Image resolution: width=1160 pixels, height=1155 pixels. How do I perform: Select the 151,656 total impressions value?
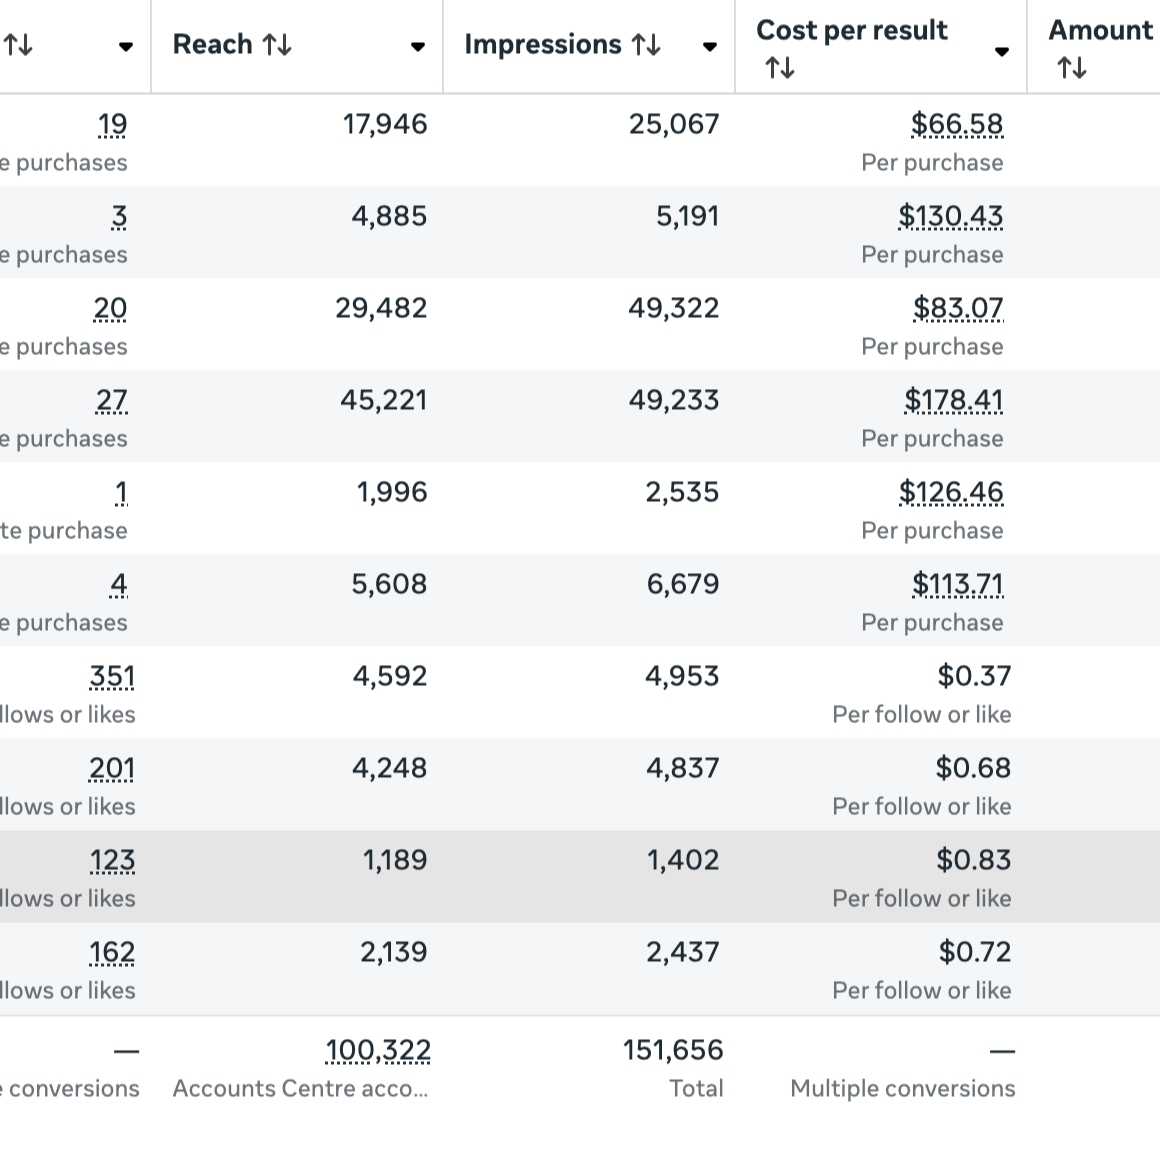(673, 1050)
